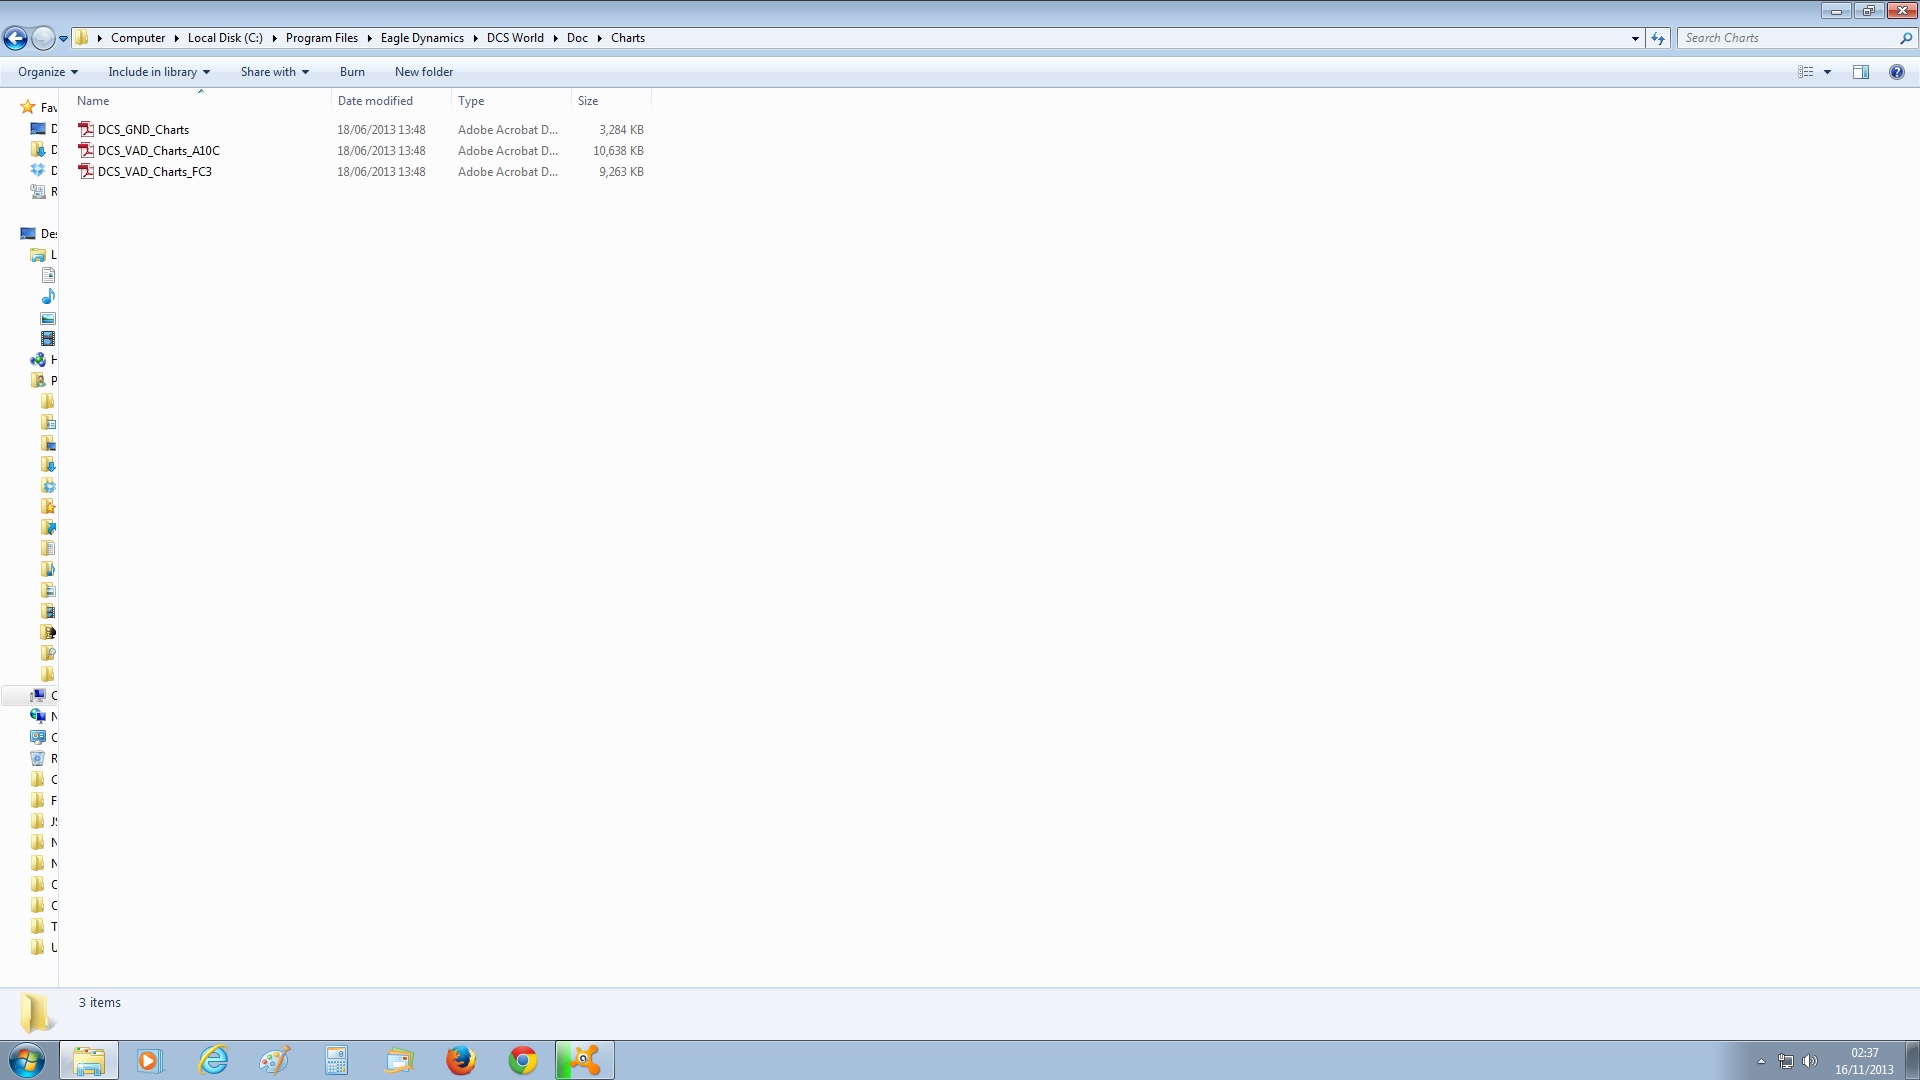This screenshot has height=1080, width=1920.
Task: Open the recent locations dropdown arrow
Action: pos(63,39)
